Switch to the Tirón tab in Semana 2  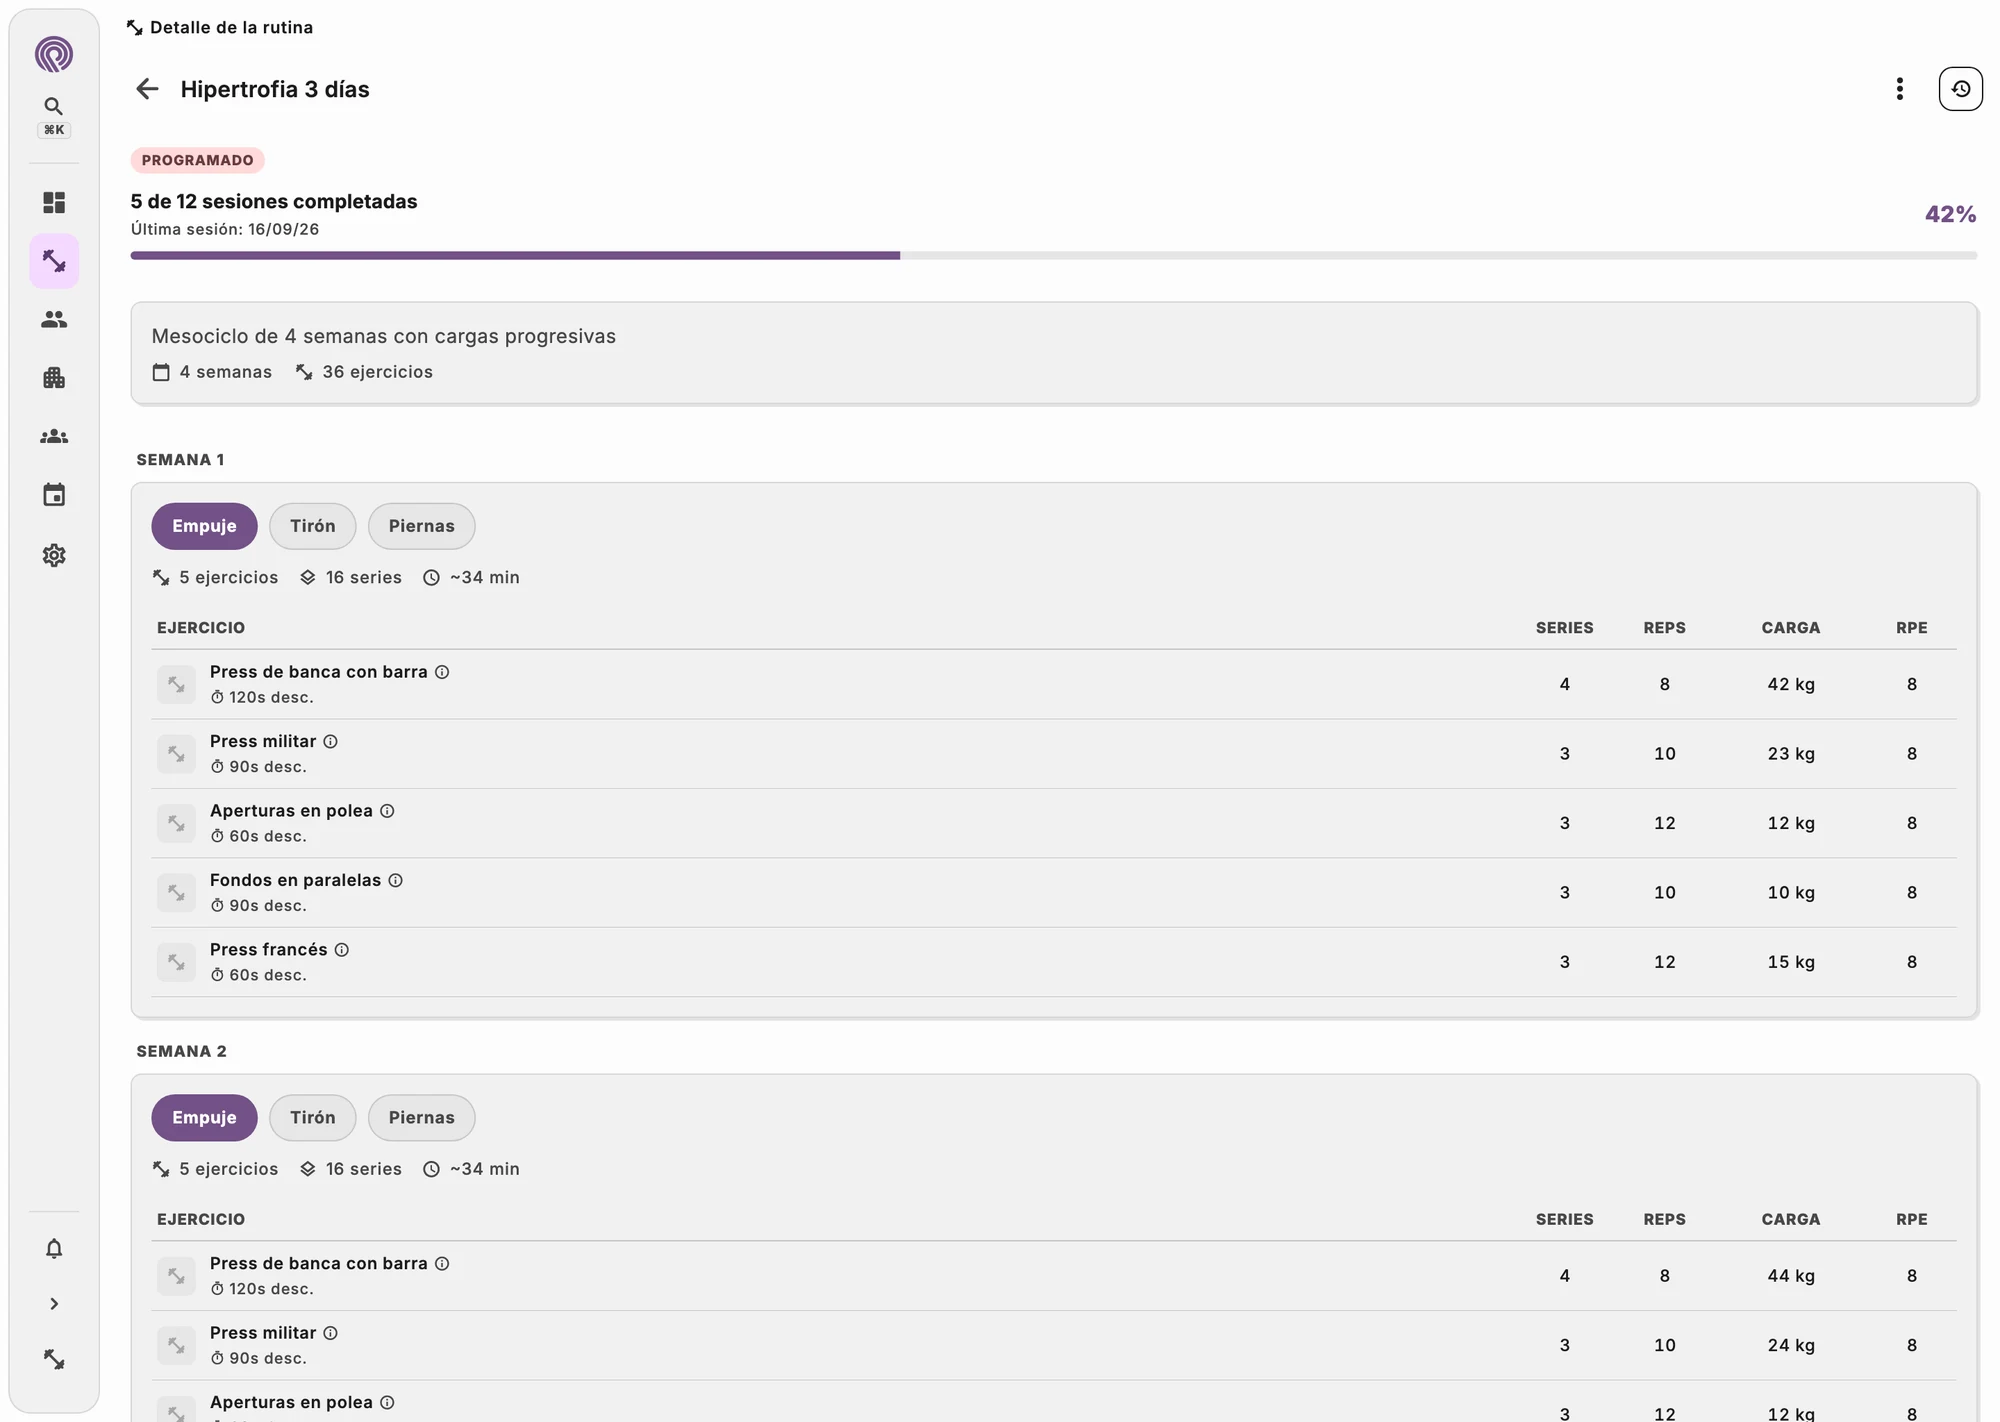click(x=313, y=1118)
